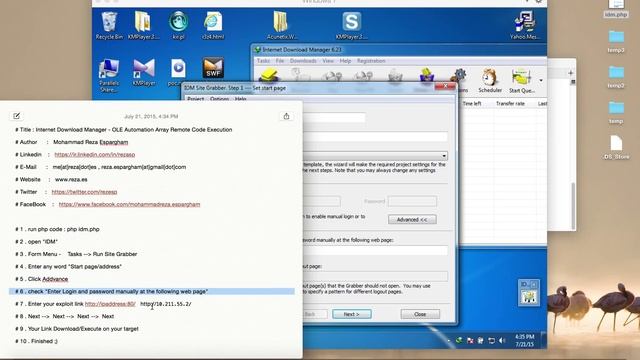Select the Acunetix folder on desktop
640x360 pixels.
point(282,25)
